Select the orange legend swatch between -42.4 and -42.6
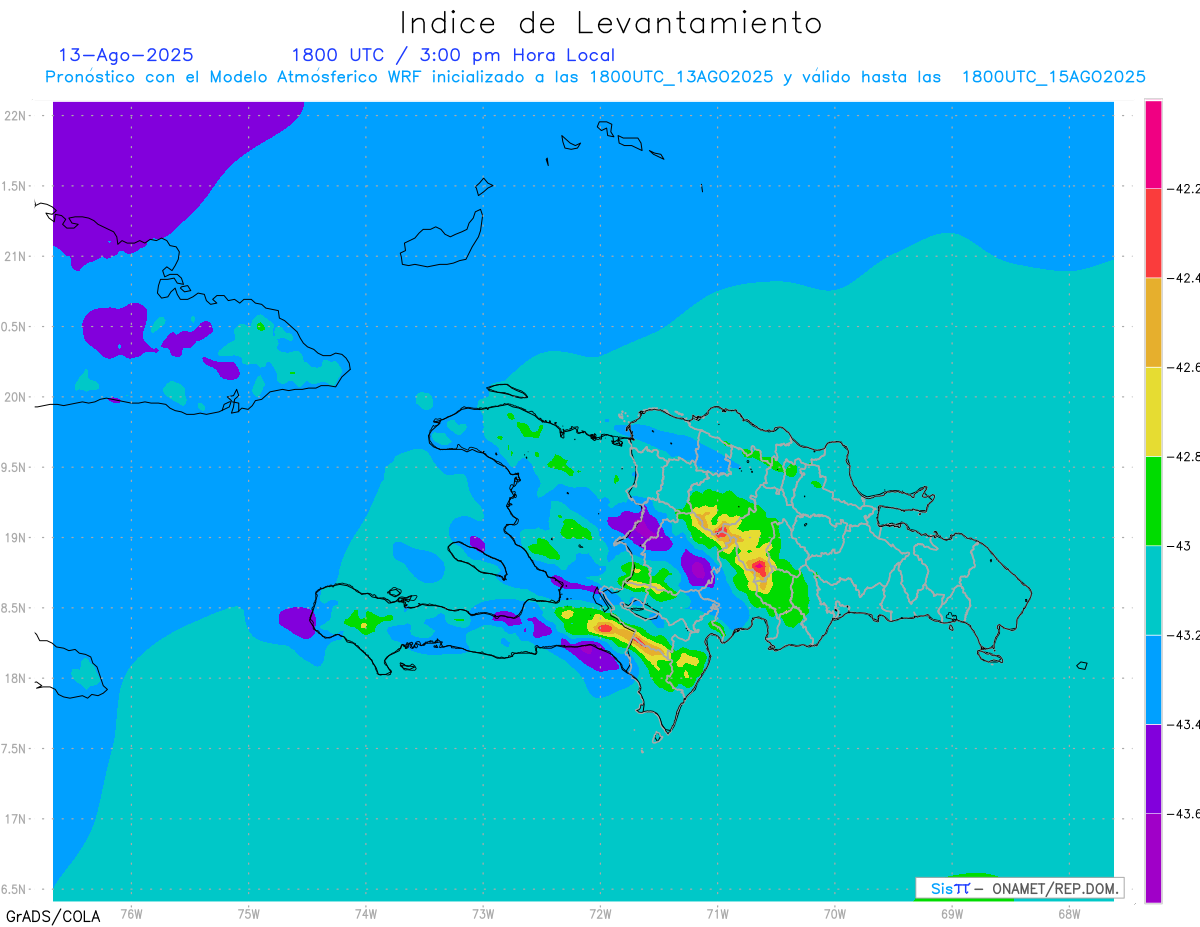 tap(1153, 322)
